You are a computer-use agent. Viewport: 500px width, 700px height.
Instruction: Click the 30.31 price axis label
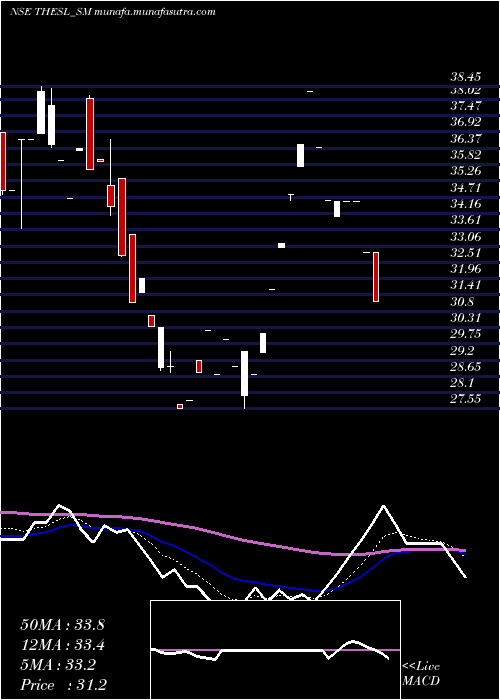(466, 318)
